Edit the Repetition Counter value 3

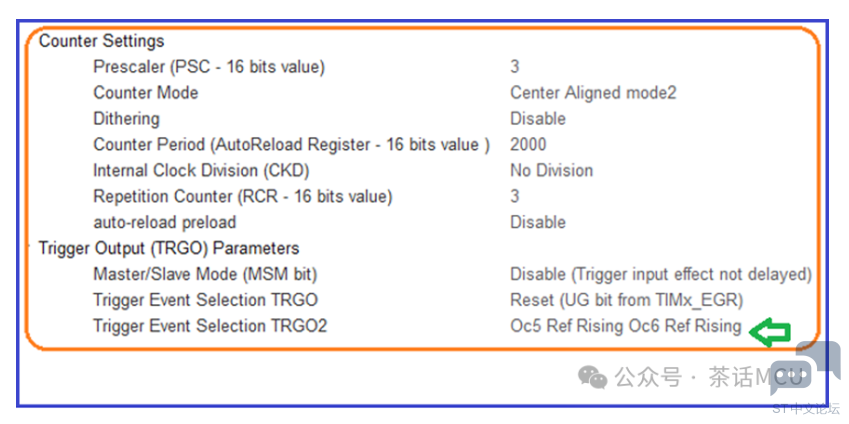pyautogui.click(x=514, y=196)
